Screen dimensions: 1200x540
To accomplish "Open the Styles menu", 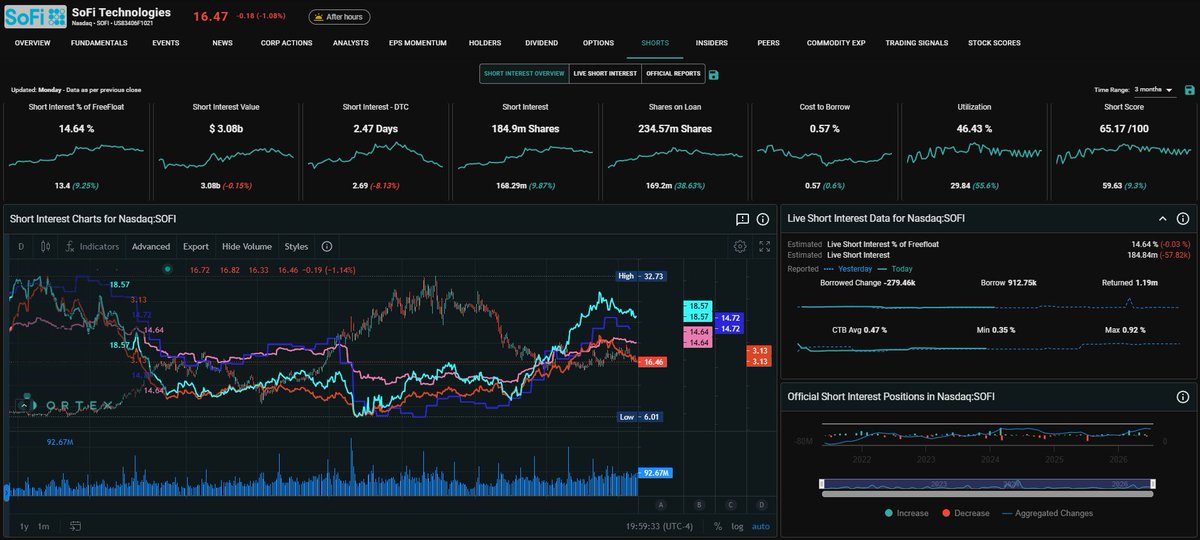I will [x=297, y=246].
